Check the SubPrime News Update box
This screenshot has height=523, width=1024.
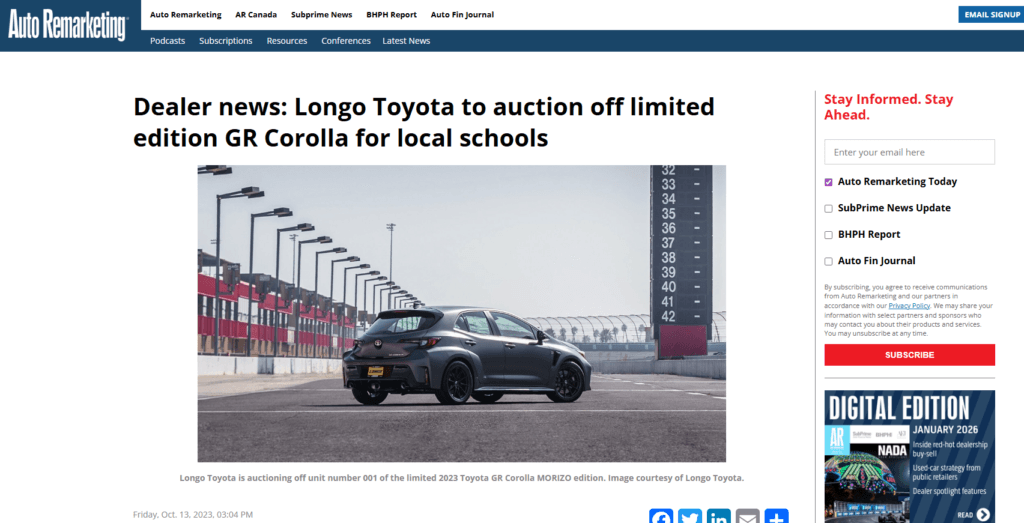point(828,208)
